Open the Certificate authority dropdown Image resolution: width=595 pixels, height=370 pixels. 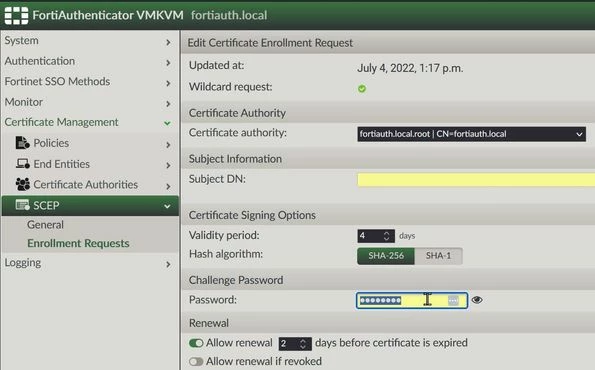point(471,134)
